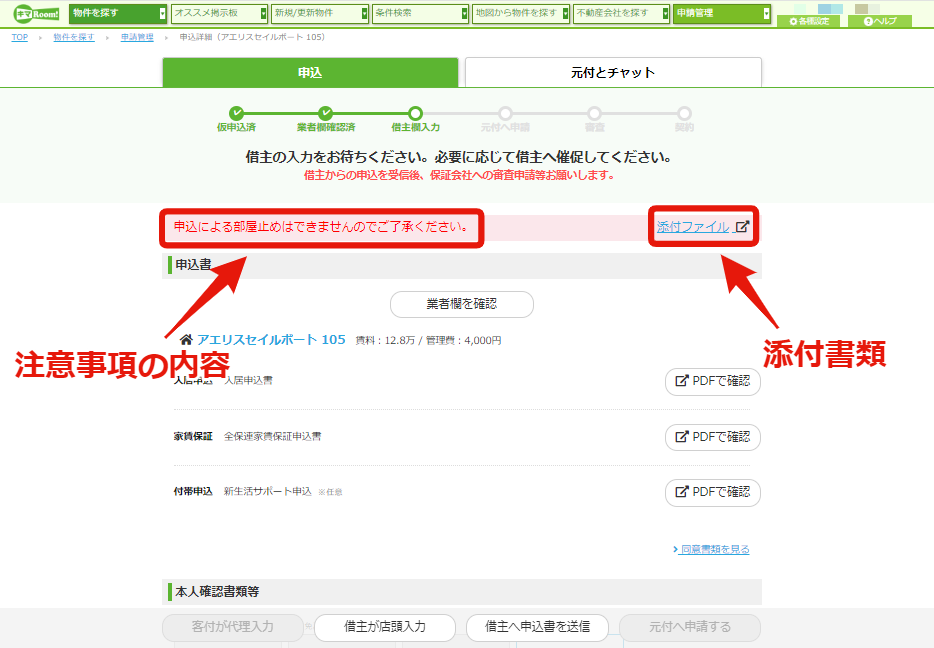The width and height of the screenshot is (934, 648).
Task: Open 入居申込書 with PDFで確認
Action: (712, 381)
